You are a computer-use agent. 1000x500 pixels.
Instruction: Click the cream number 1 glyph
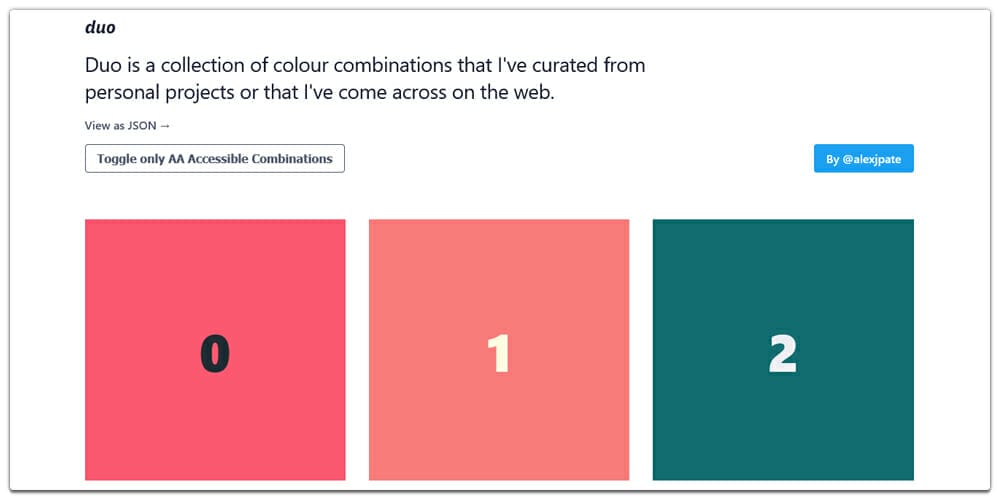coord(498,354)
